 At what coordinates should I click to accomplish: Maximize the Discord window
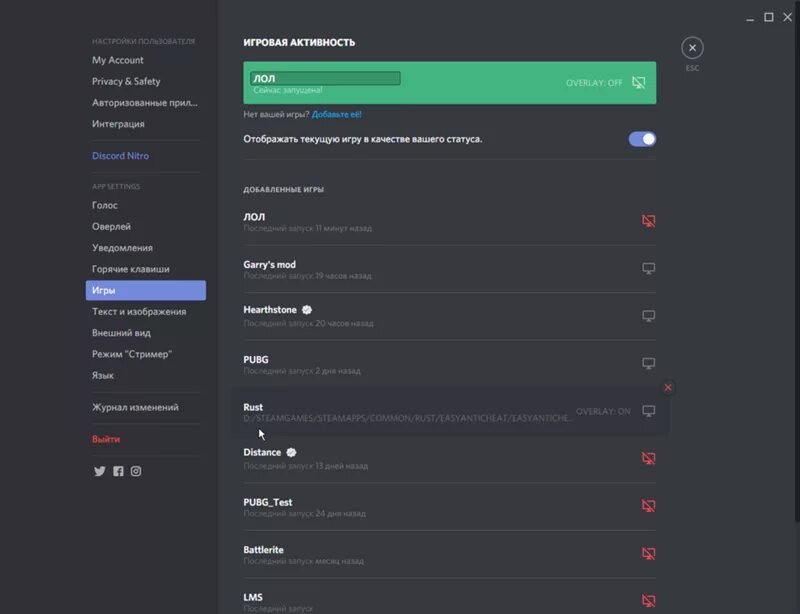pos(768,17)
